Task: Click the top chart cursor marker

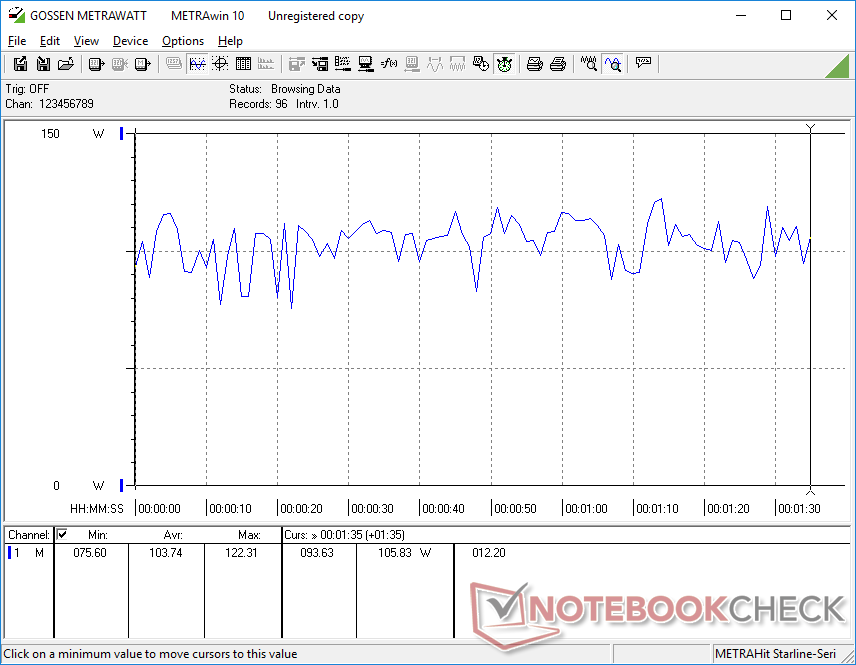Action: [x=811, y=128]
